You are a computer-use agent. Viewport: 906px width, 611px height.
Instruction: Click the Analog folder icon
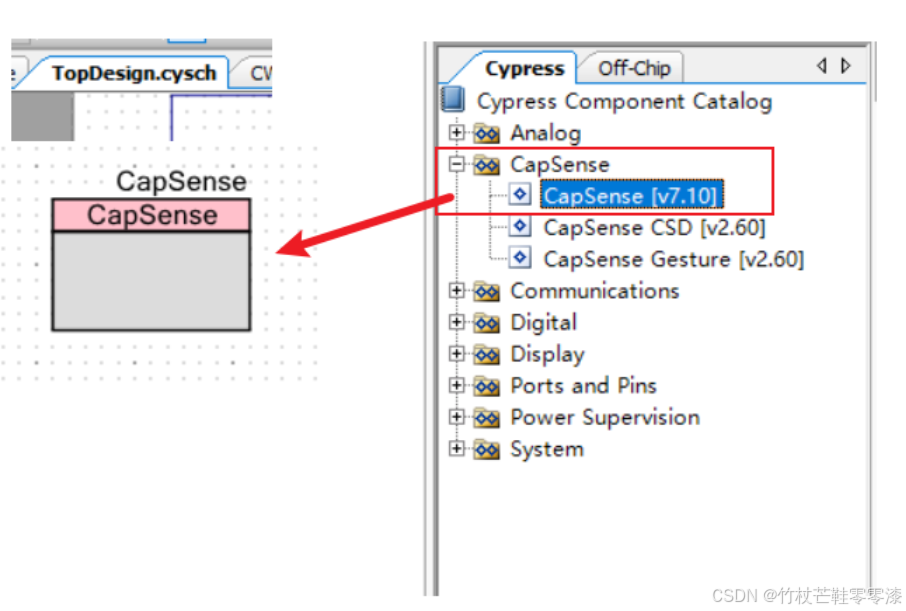pyautogui.click(x=487, y=134)
